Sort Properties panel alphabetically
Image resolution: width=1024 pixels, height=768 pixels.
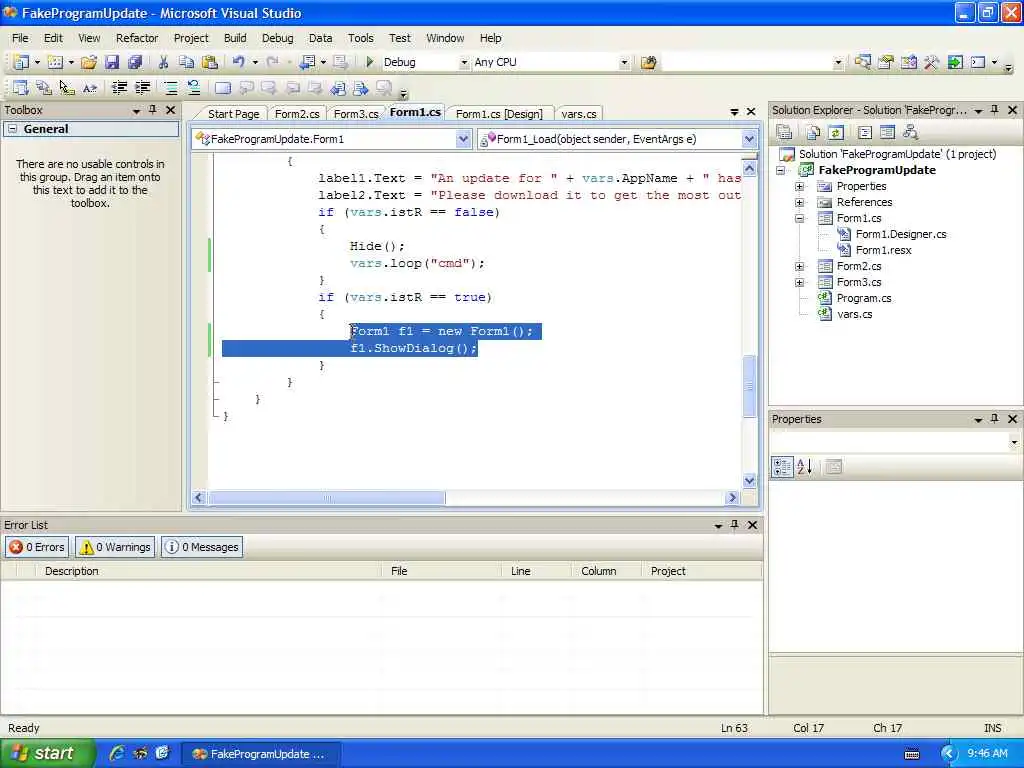[805, 467]
